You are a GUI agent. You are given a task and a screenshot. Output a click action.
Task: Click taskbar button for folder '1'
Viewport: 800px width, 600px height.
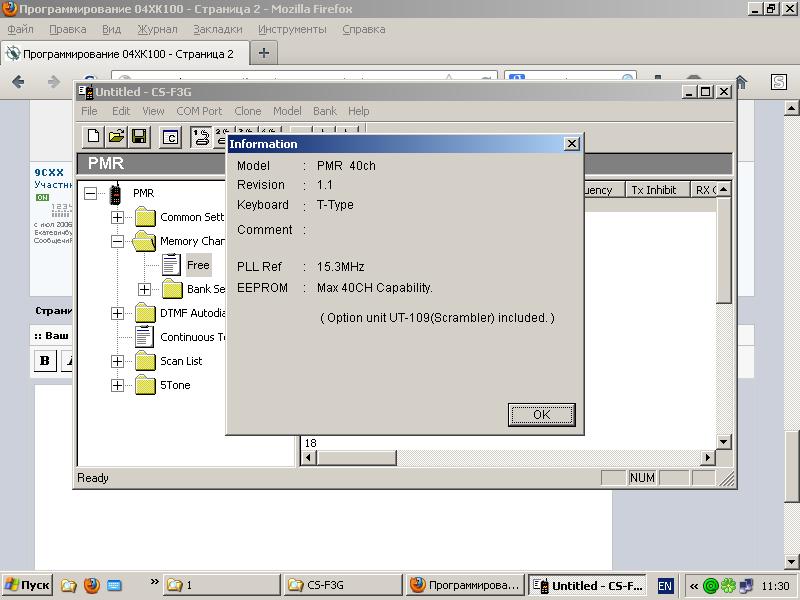222,585
